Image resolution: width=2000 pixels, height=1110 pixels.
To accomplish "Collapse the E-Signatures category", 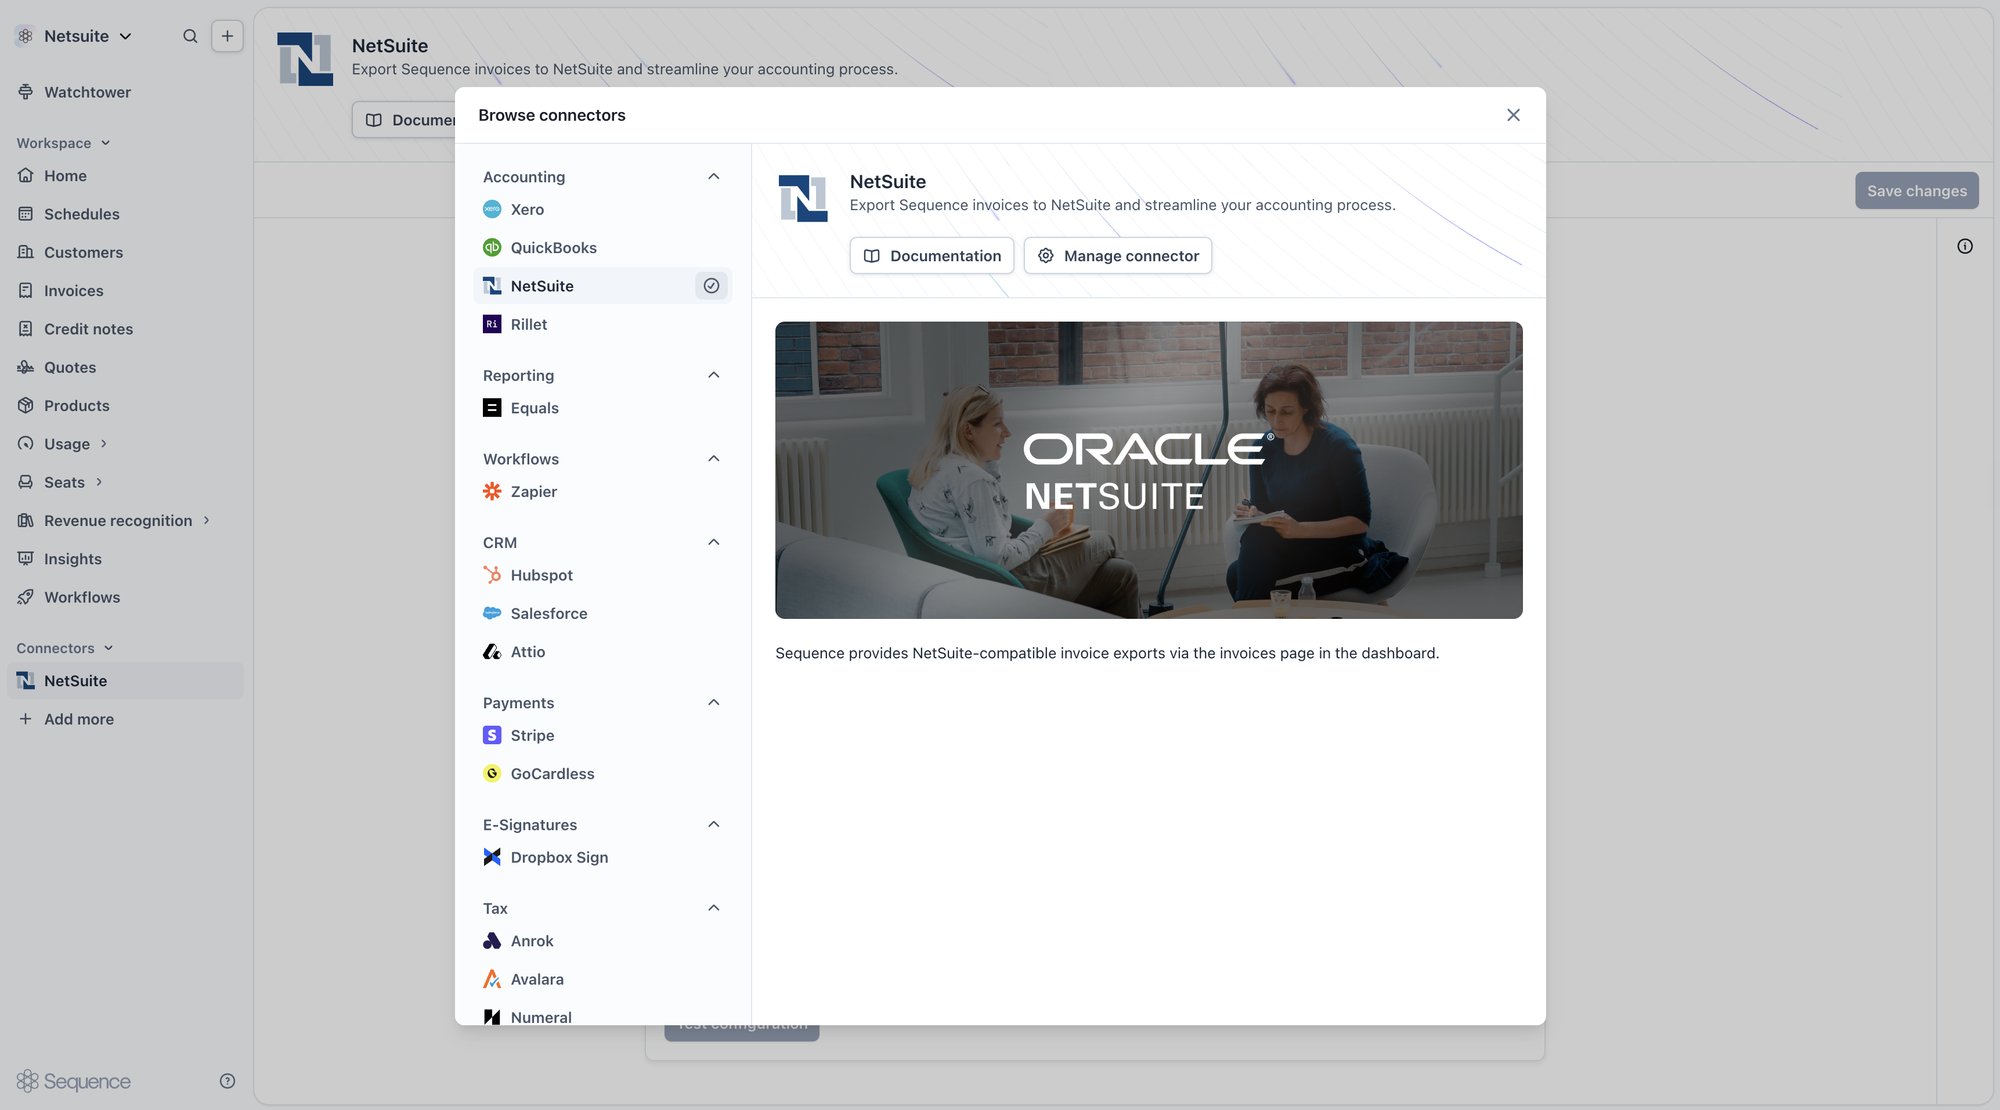I will tap(713, 825).
